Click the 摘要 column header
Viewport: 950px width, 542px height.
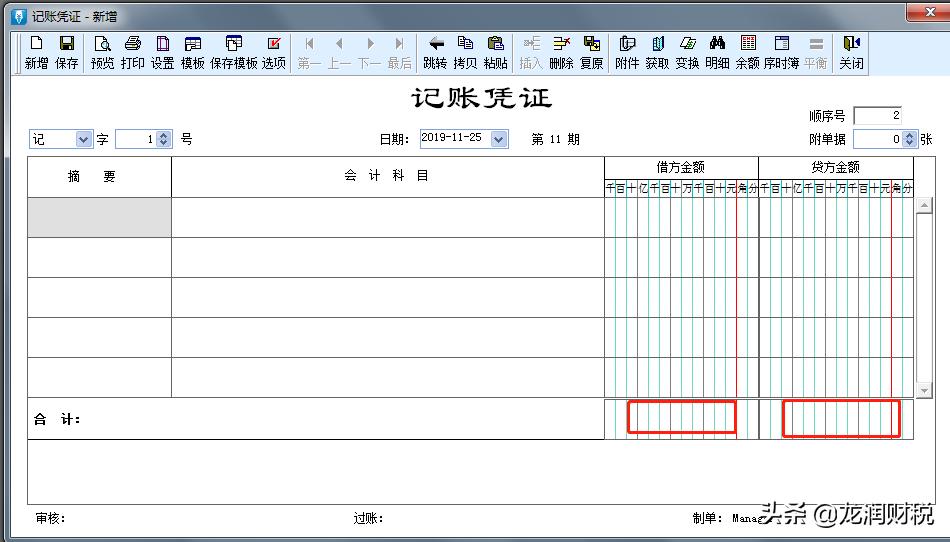pos(99,177)
